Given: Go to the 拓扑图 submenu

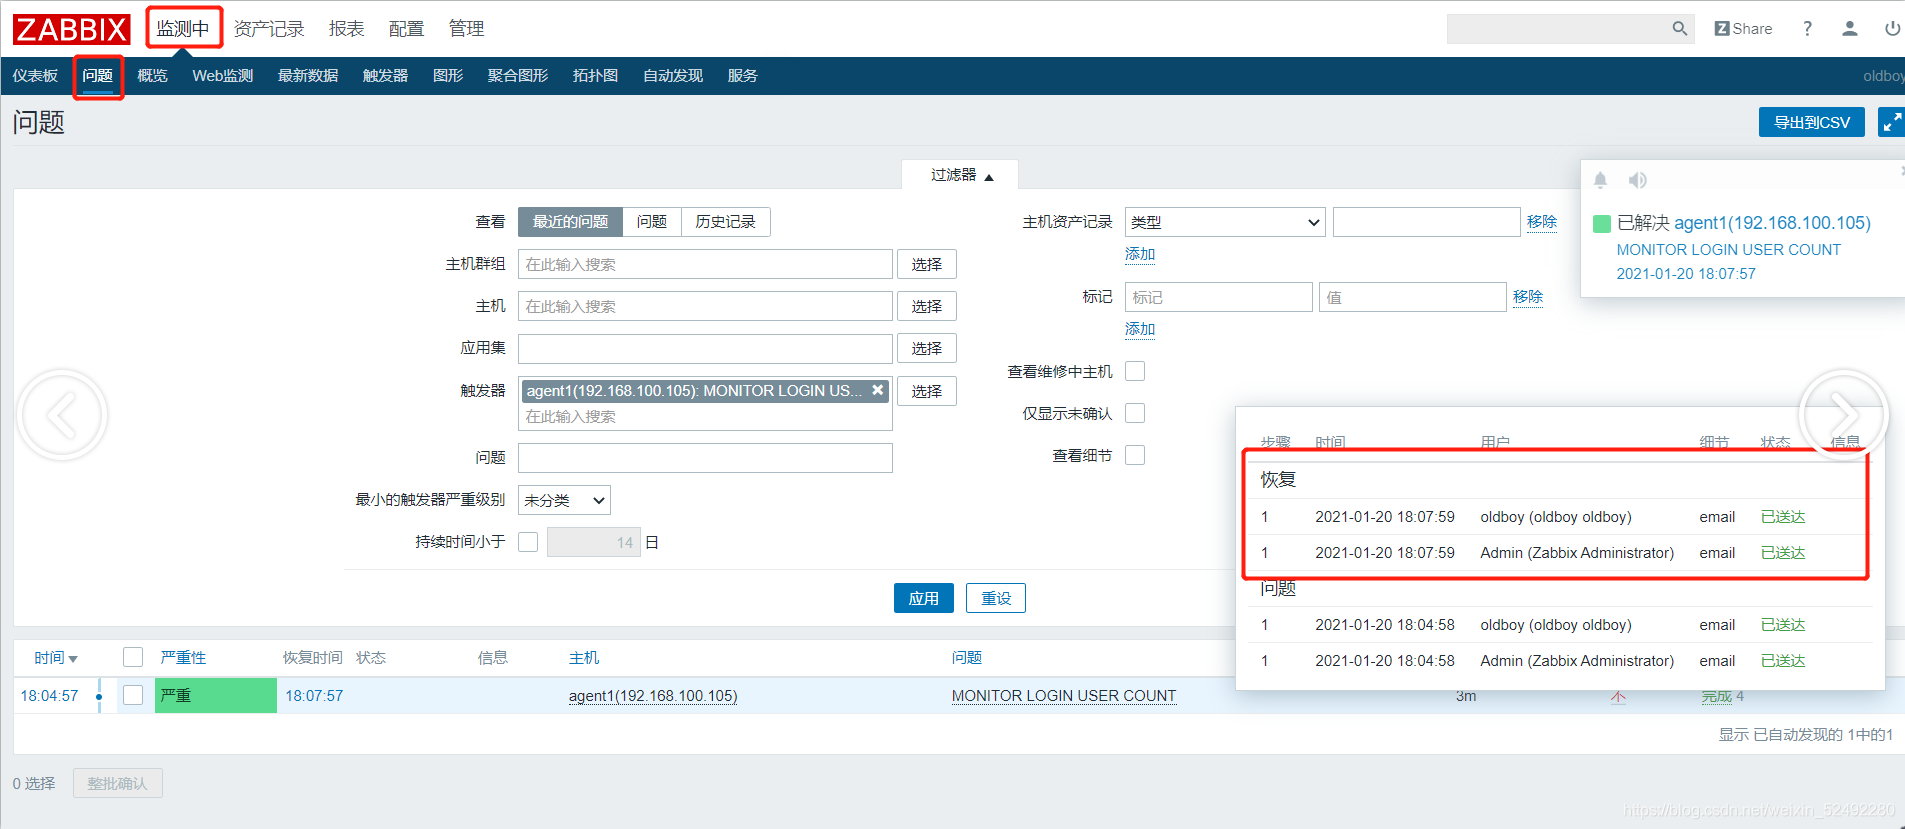Looking at the screenshot, I should tap(595, 76).
